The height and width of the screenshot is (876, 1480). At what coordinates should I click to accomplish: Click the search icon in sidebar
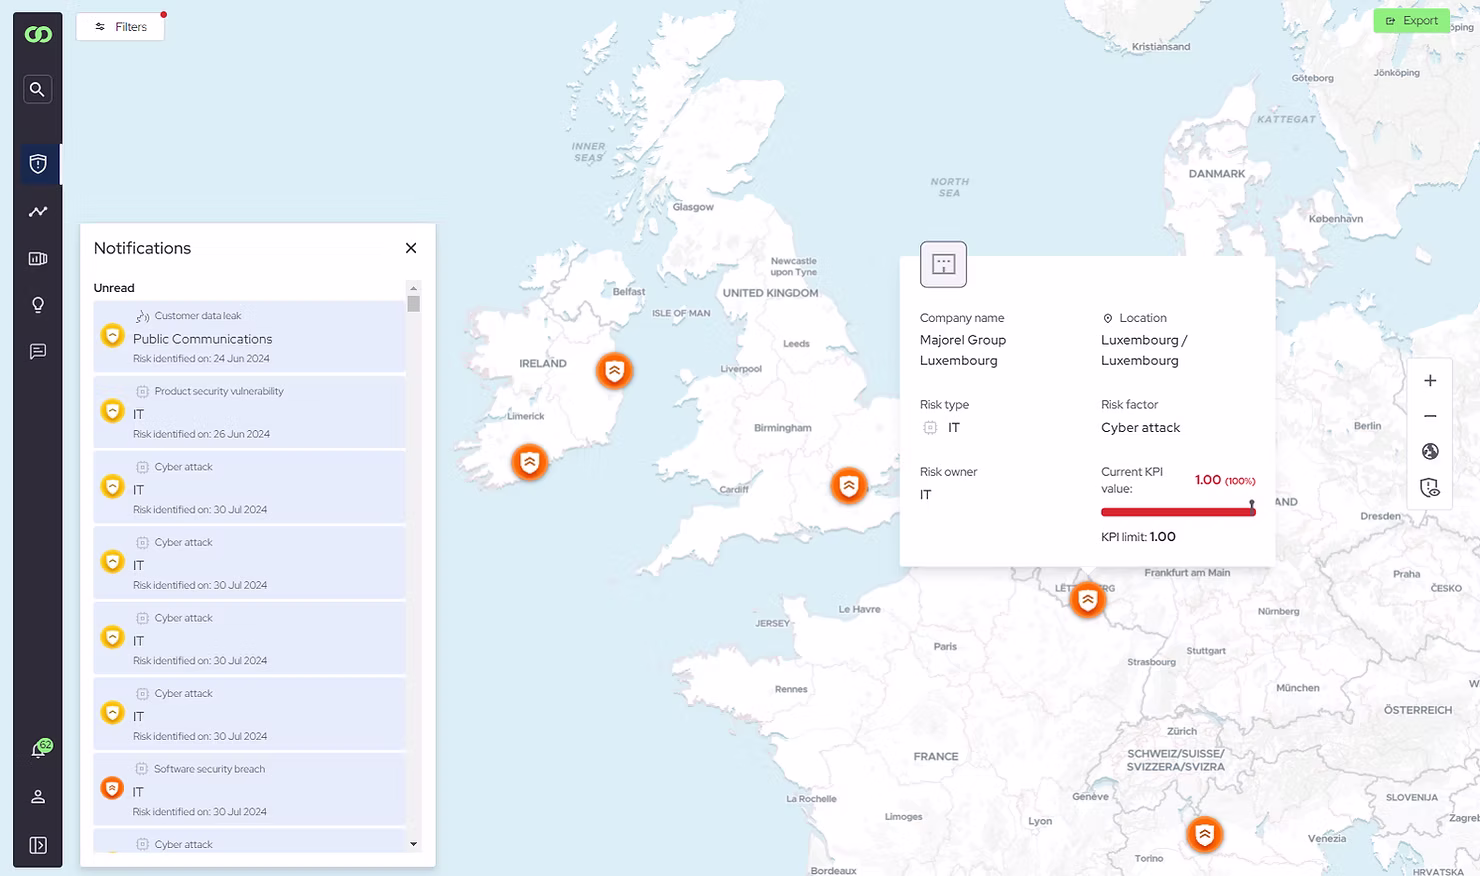tap(37, 90)
